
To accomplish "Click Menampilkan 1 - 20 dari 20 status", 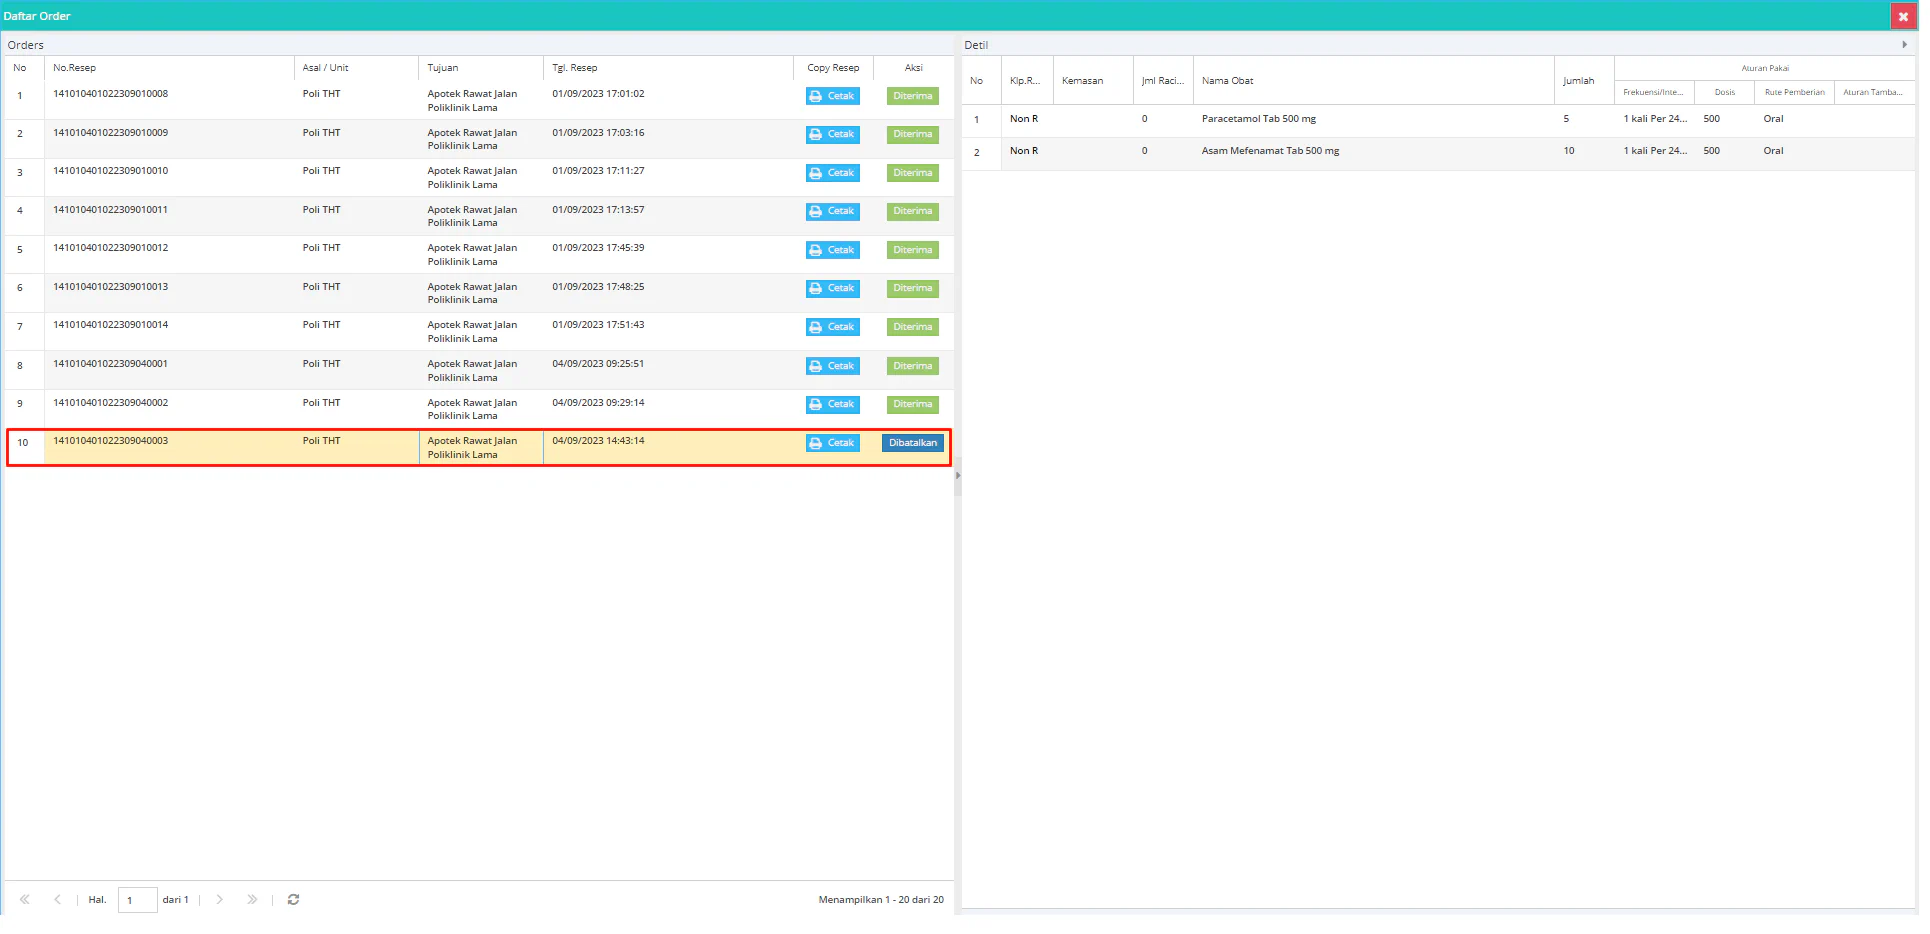I will pyautogui.click(x=881, y=900).
